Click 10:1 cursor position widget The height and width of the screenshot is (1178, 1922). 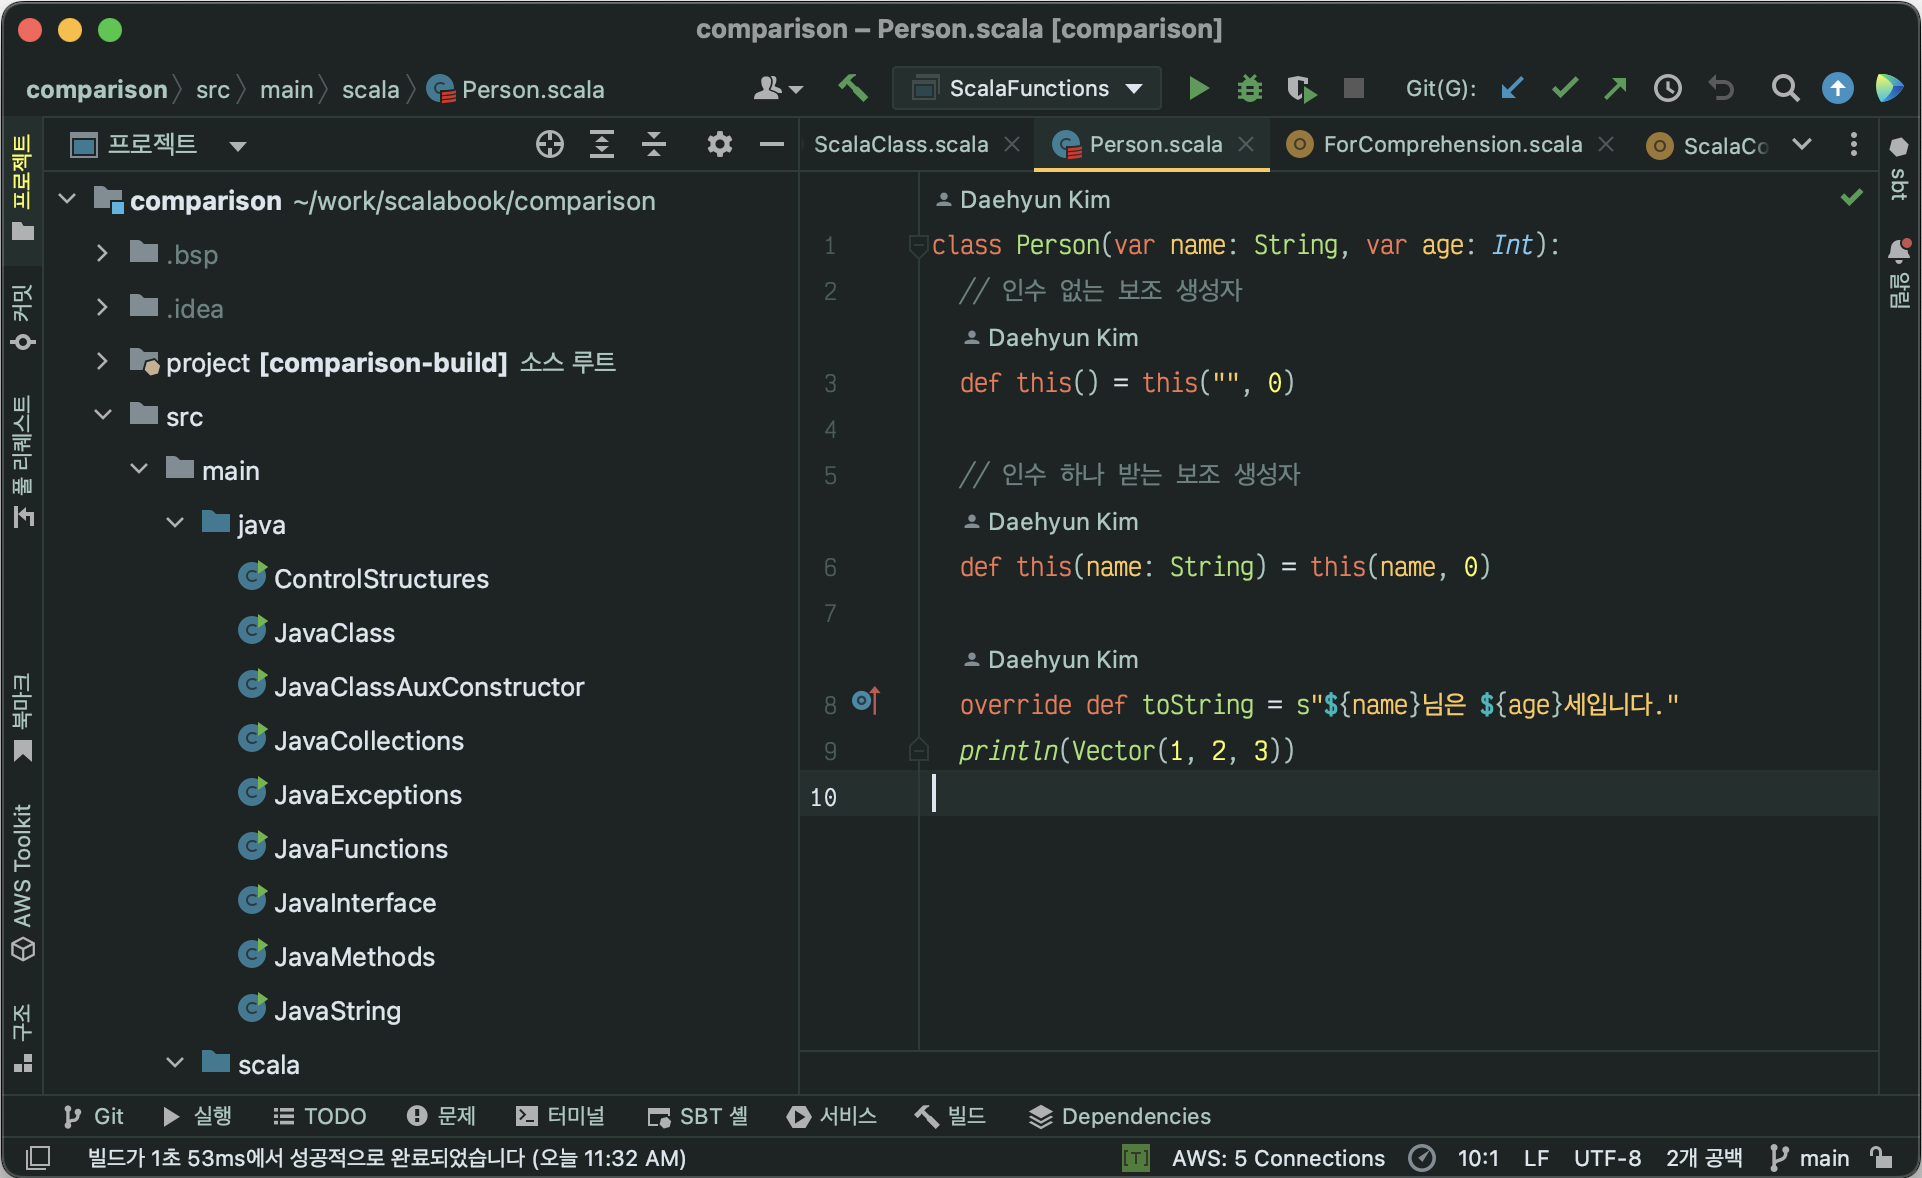[1478, 1158]
